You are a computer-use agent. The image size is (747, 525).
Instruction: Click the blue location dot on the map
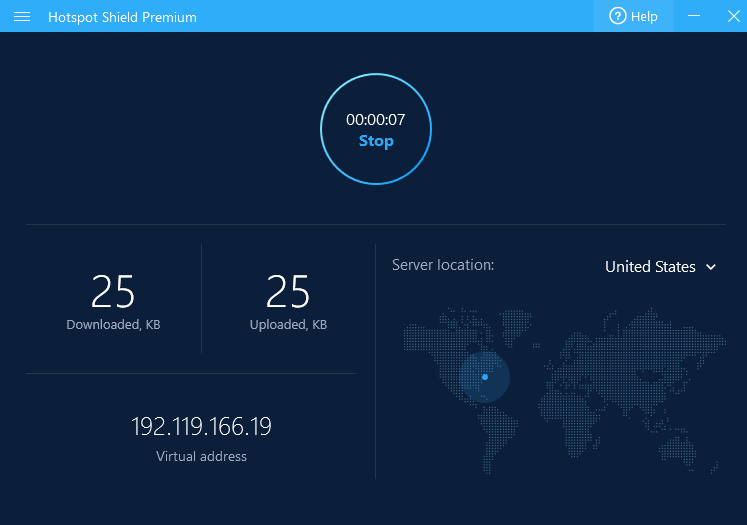485,377
